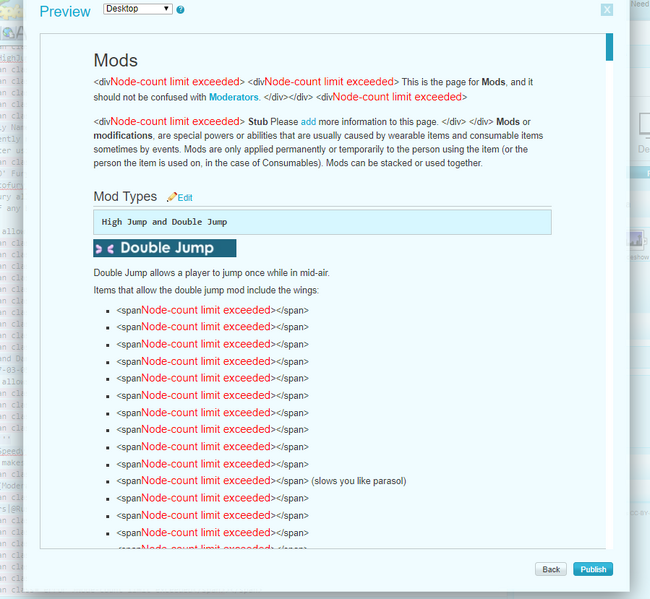The width and height of the screenshot is (650, 599).
Task: Click the Mods page heading
Action: coord(115,61)
